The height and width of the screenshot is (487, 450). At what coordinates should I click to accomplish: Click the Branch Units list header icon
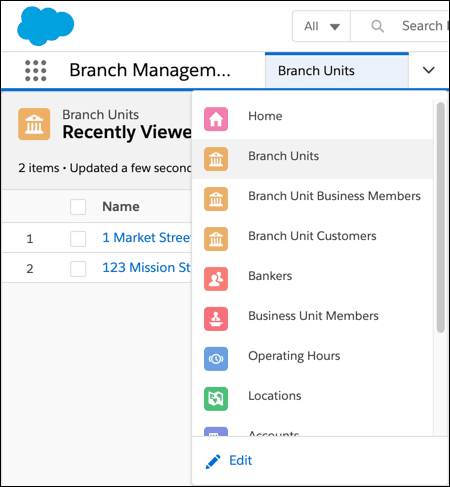click(x=34, y=124)
